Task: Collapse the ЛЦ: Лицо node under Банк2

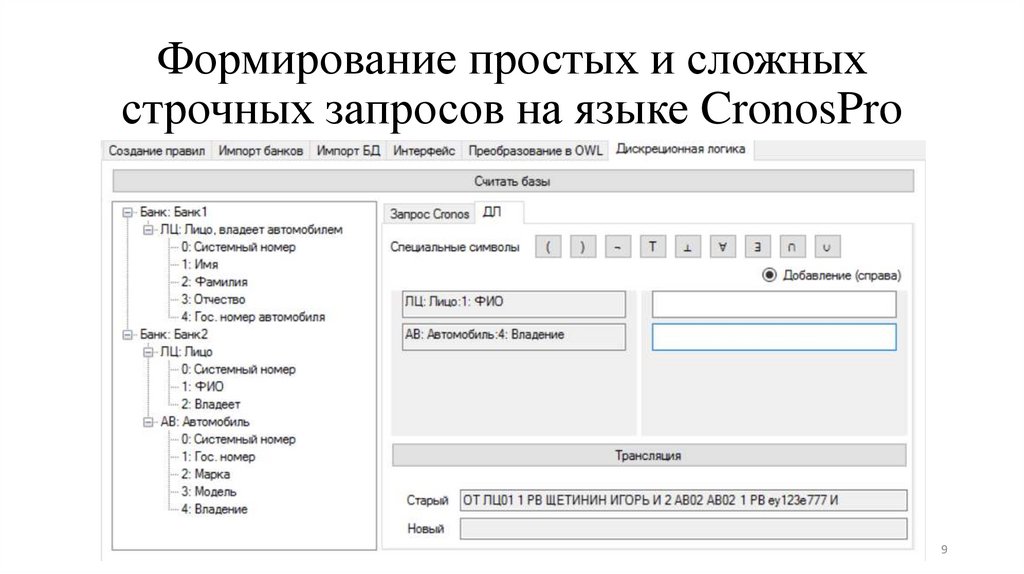Action: [148, 352]
